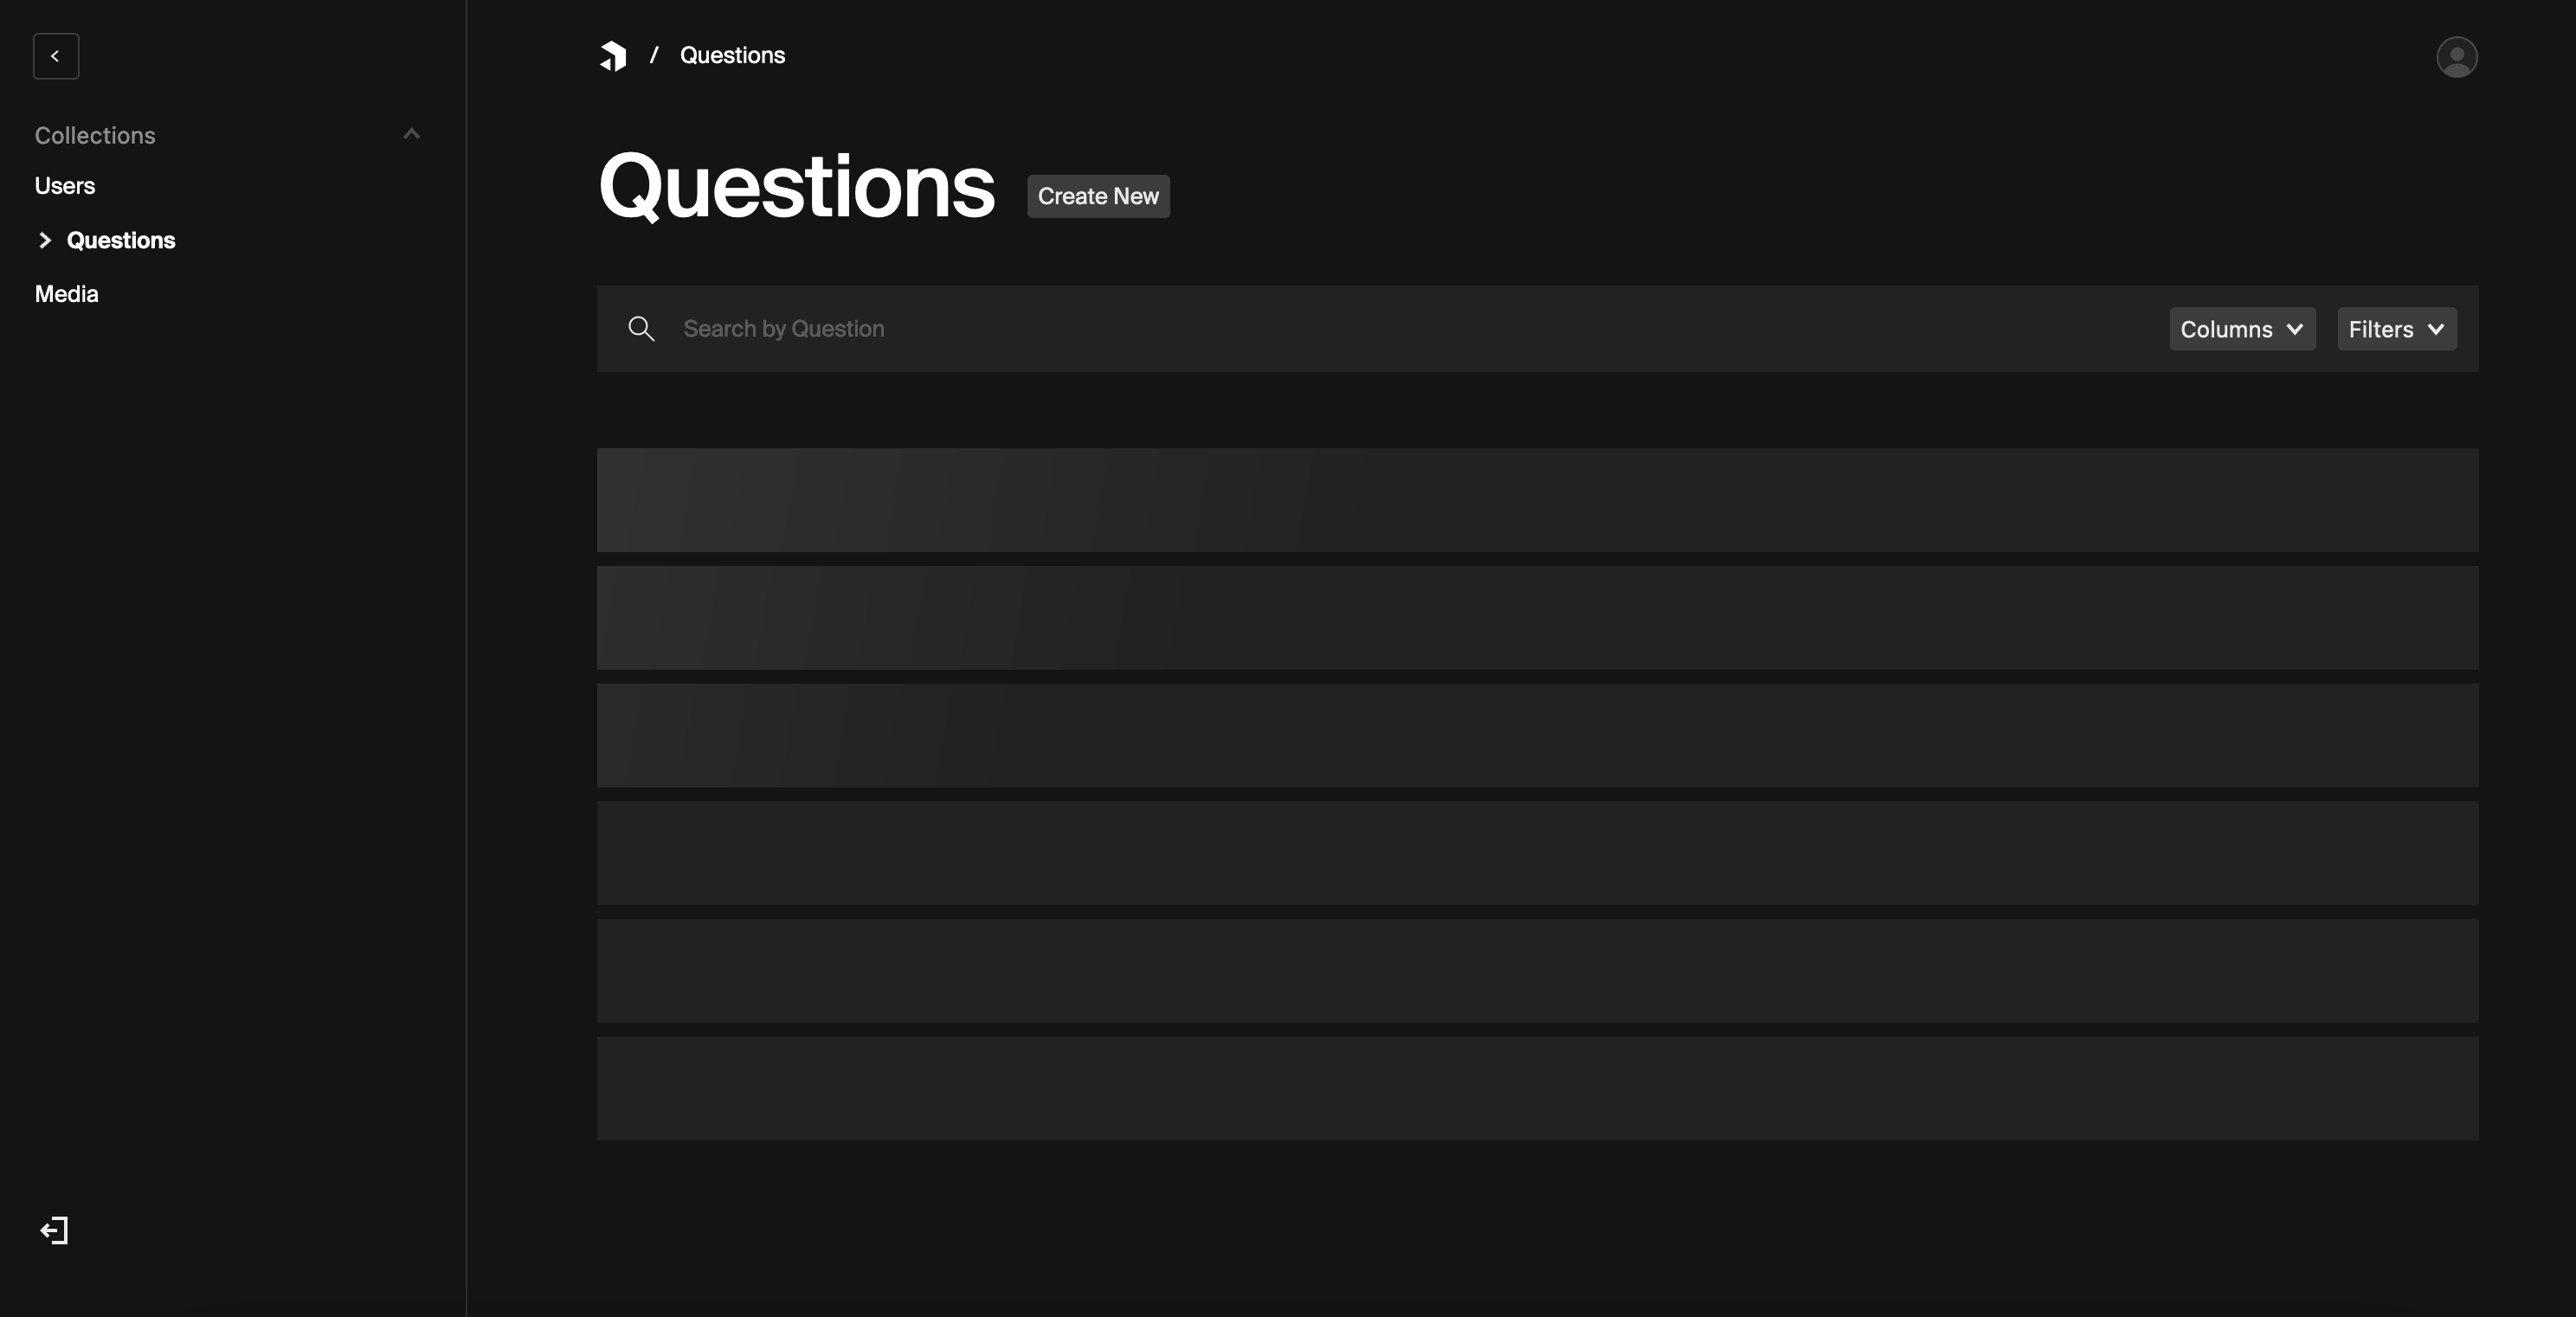Click the Questions breadcrumb link
Screen dimensions: 2576x1317
(732, 56)
